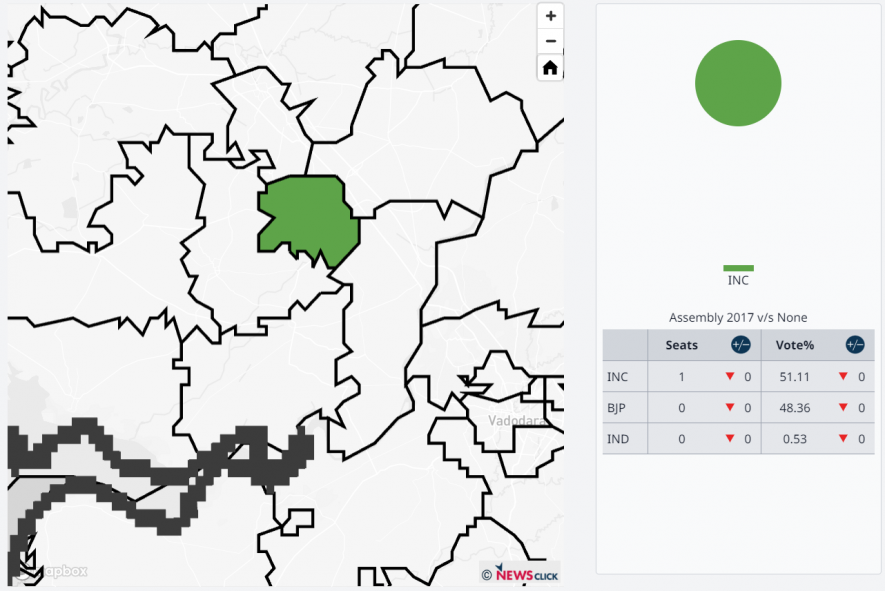
Task: Click red down arrow in INC seats row
Action: pyautogui.click(x=730, y=377)
